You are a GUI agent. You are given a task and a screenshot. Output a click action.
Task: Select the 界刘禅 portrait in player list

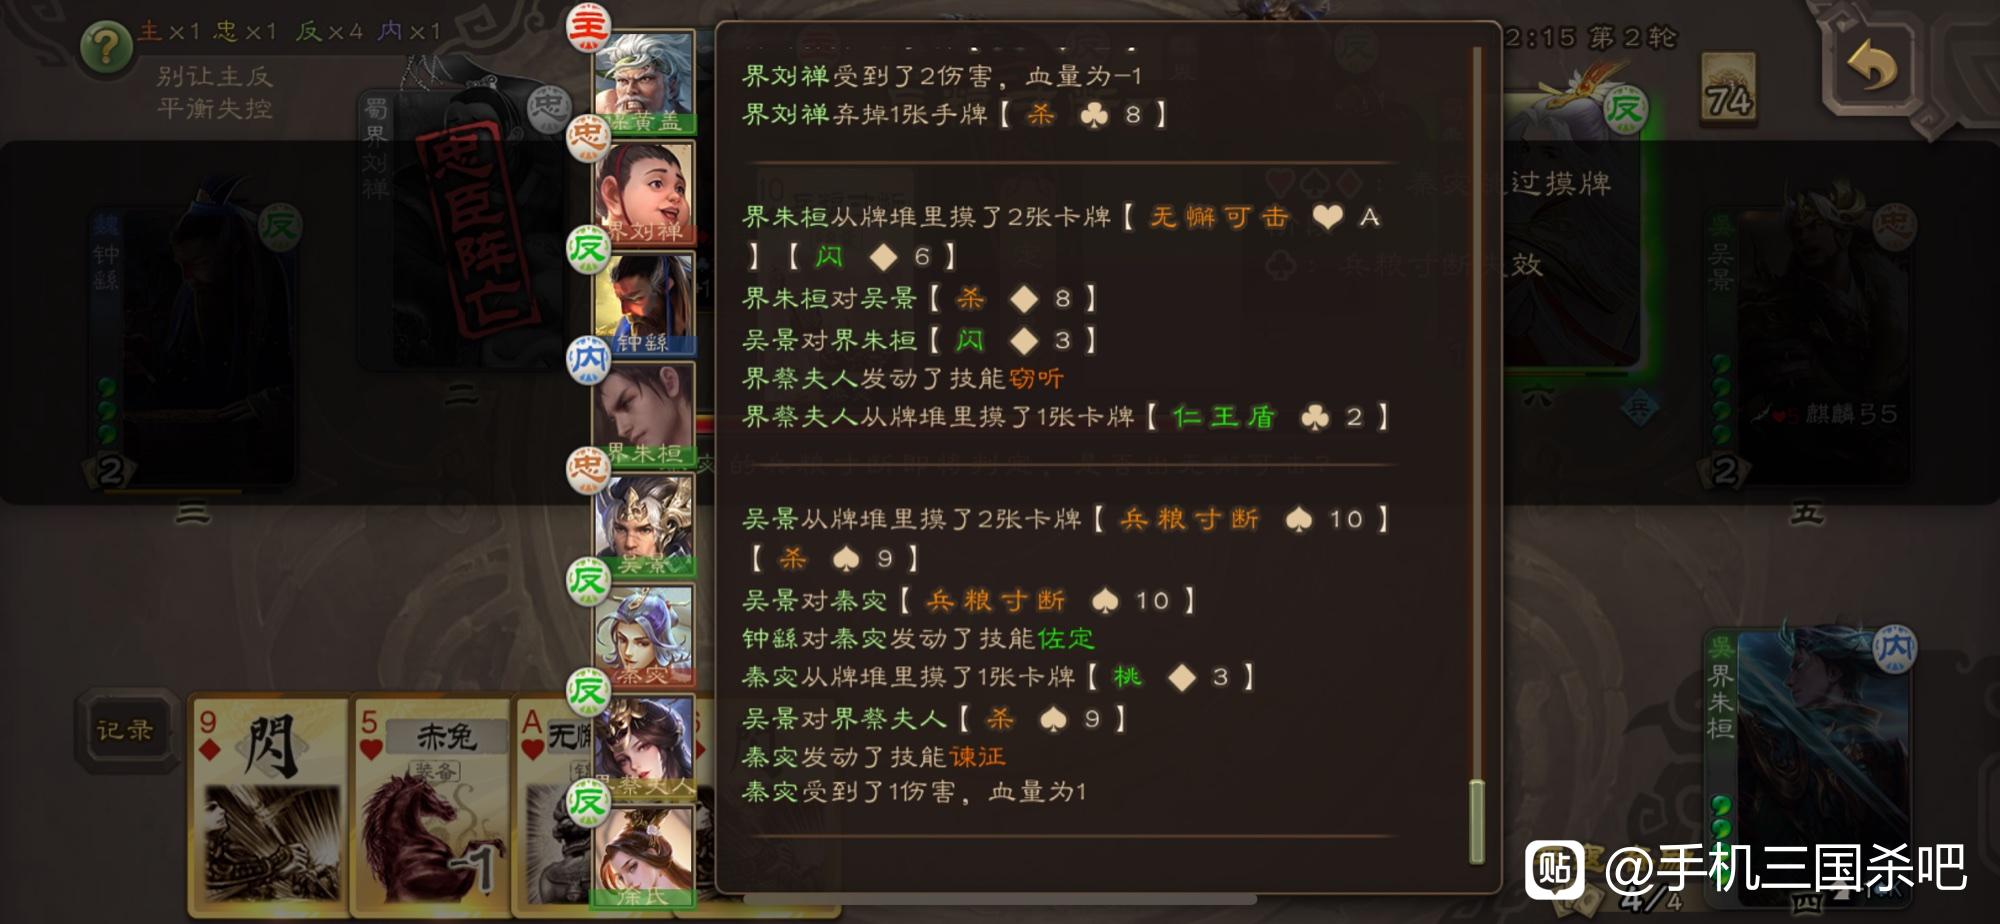[x=645, y=192]
